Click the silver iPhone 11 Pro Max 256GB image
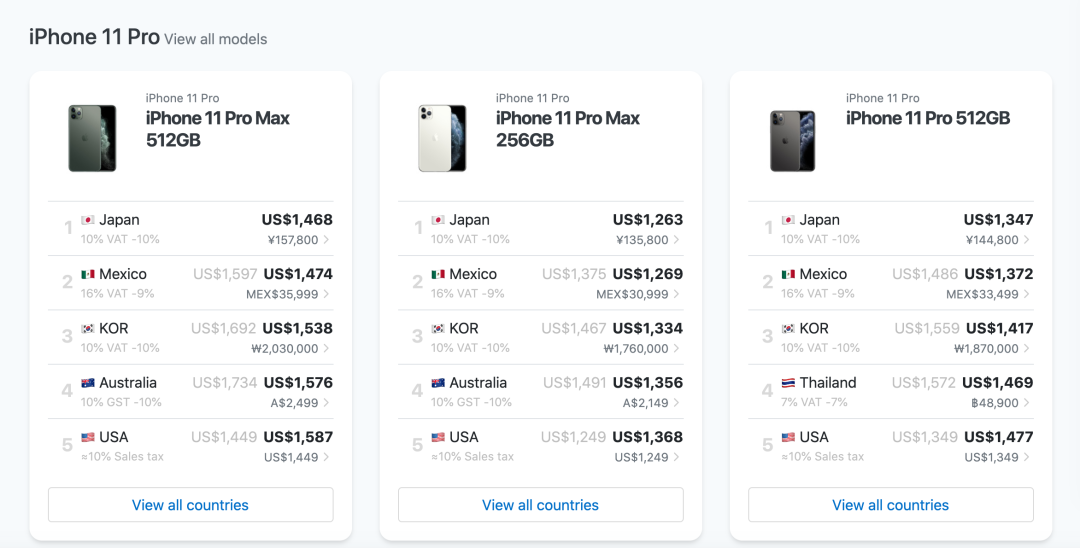Image resolution: width=1080 pixels, height=548 pixels. click(x=442, y=138)
